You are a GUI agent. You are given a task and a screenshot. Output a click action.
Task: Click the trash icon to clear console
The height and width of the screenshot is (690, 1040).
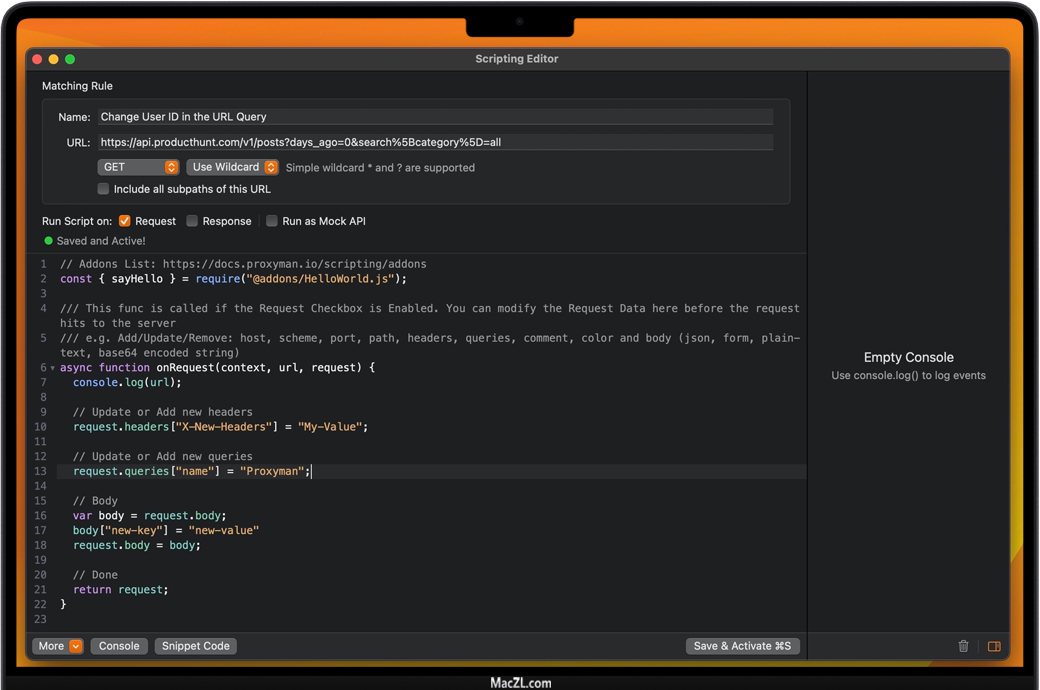pos(963,646)
